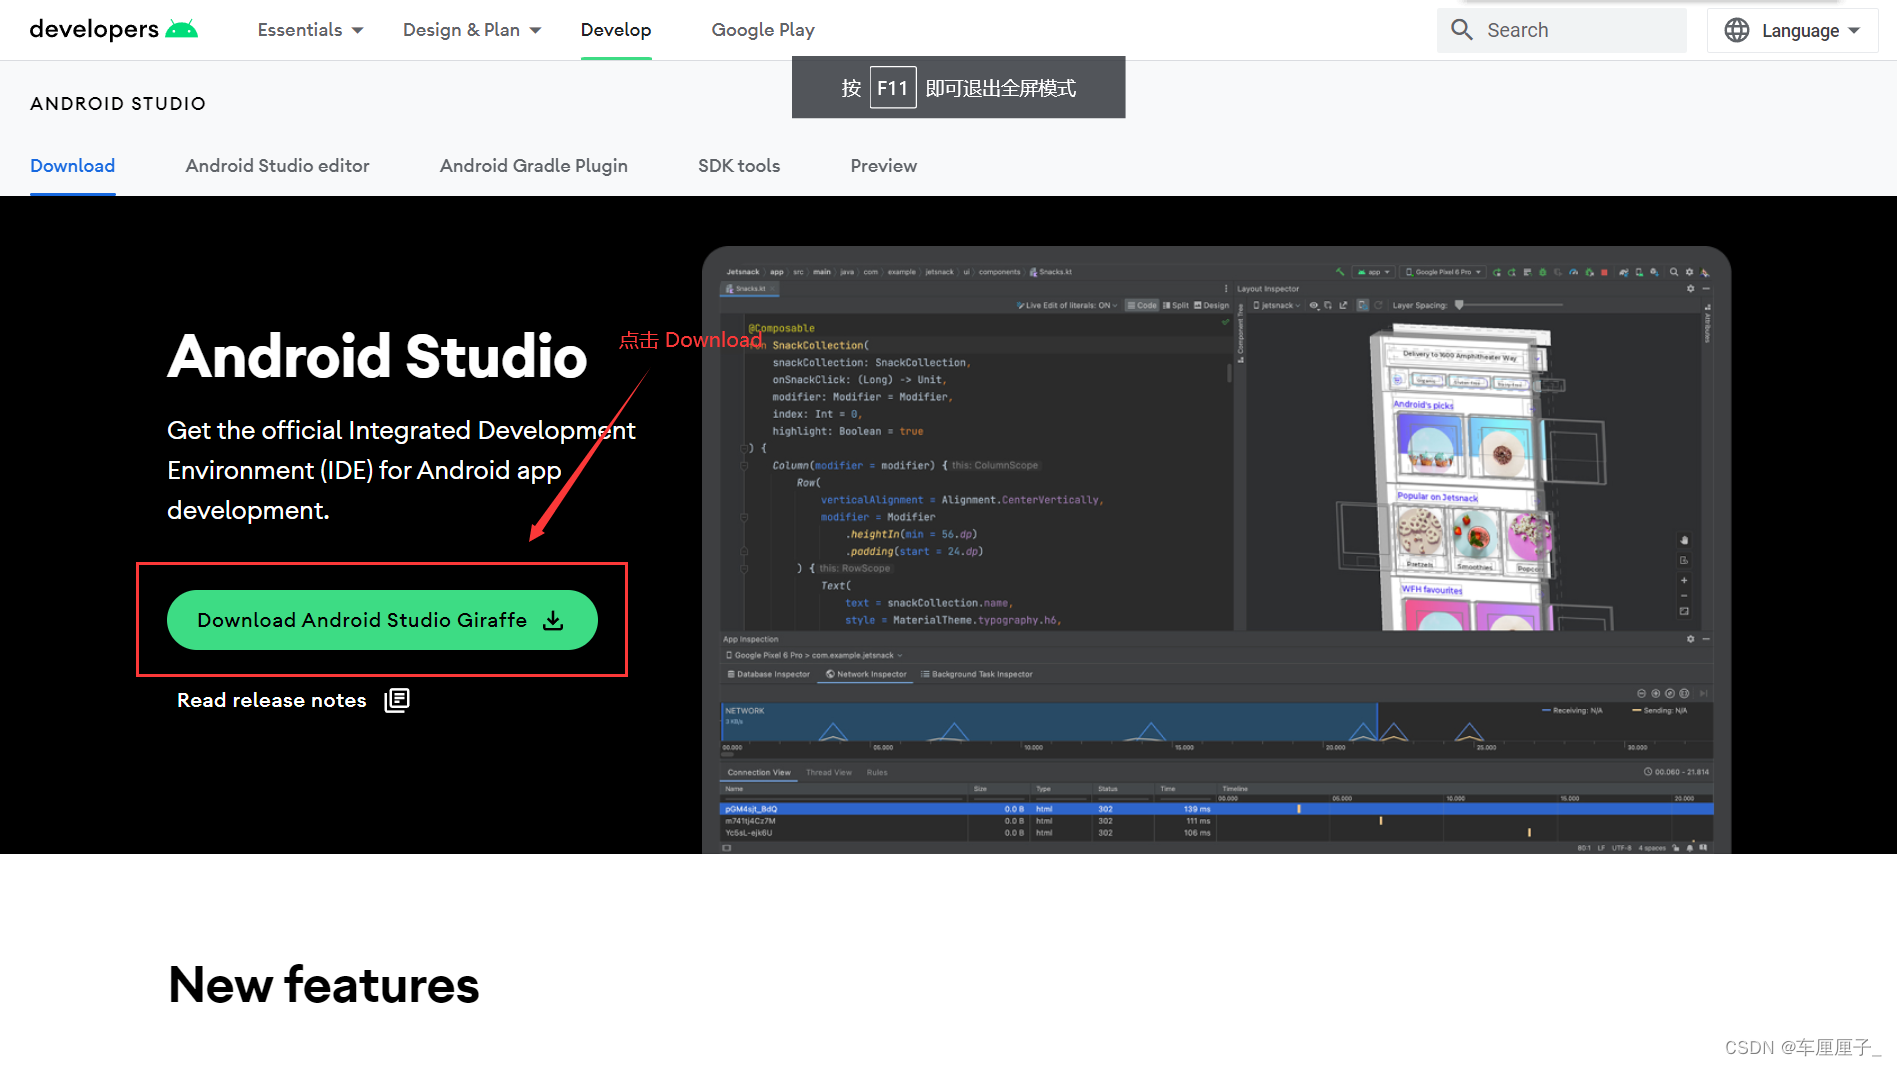Open the SDK tools tab
The image size is (1897, 1066).
[x=739, y=166]
